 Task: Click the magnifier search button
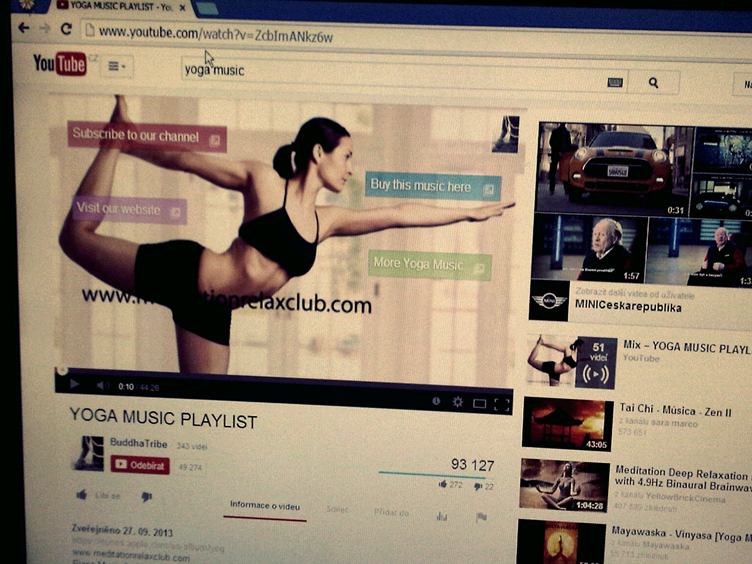click(653, 83)
